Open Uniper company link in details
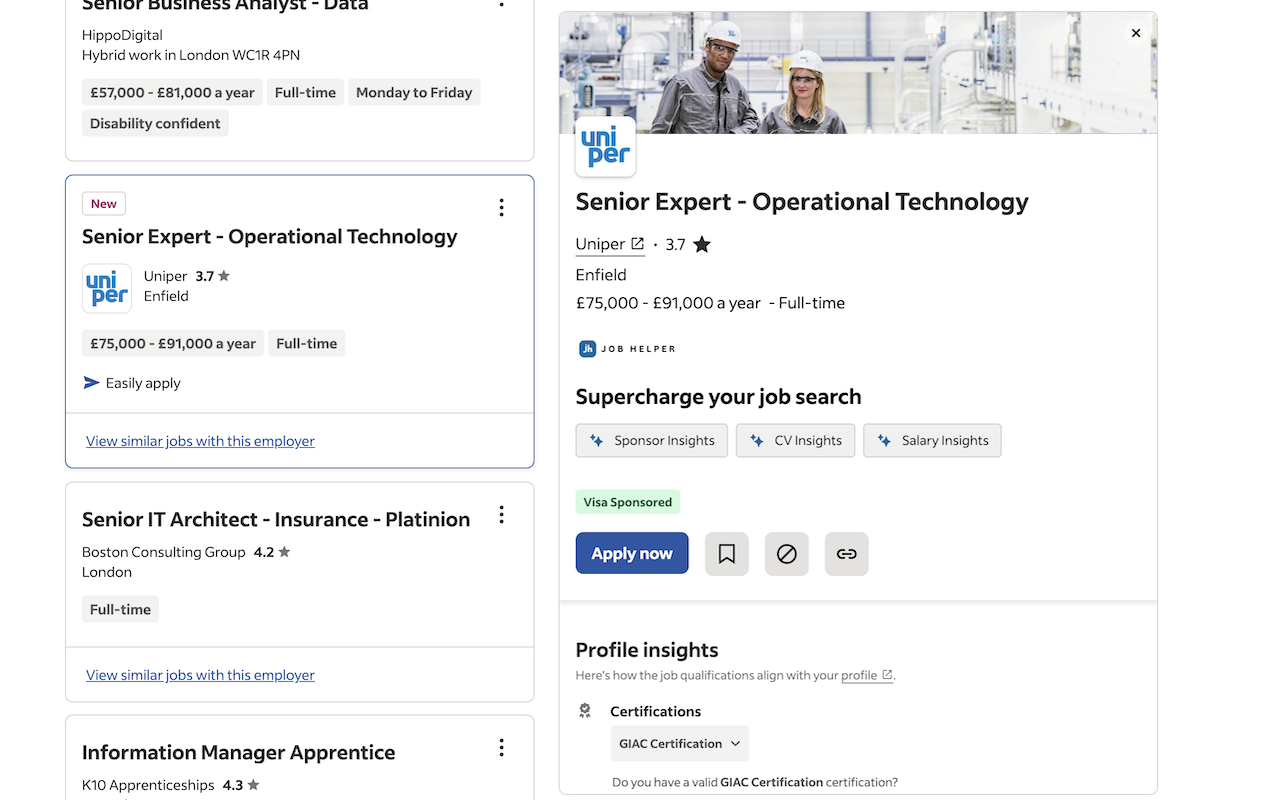Viewport: 1280px width, 800px height. click(x=610, y=244)
